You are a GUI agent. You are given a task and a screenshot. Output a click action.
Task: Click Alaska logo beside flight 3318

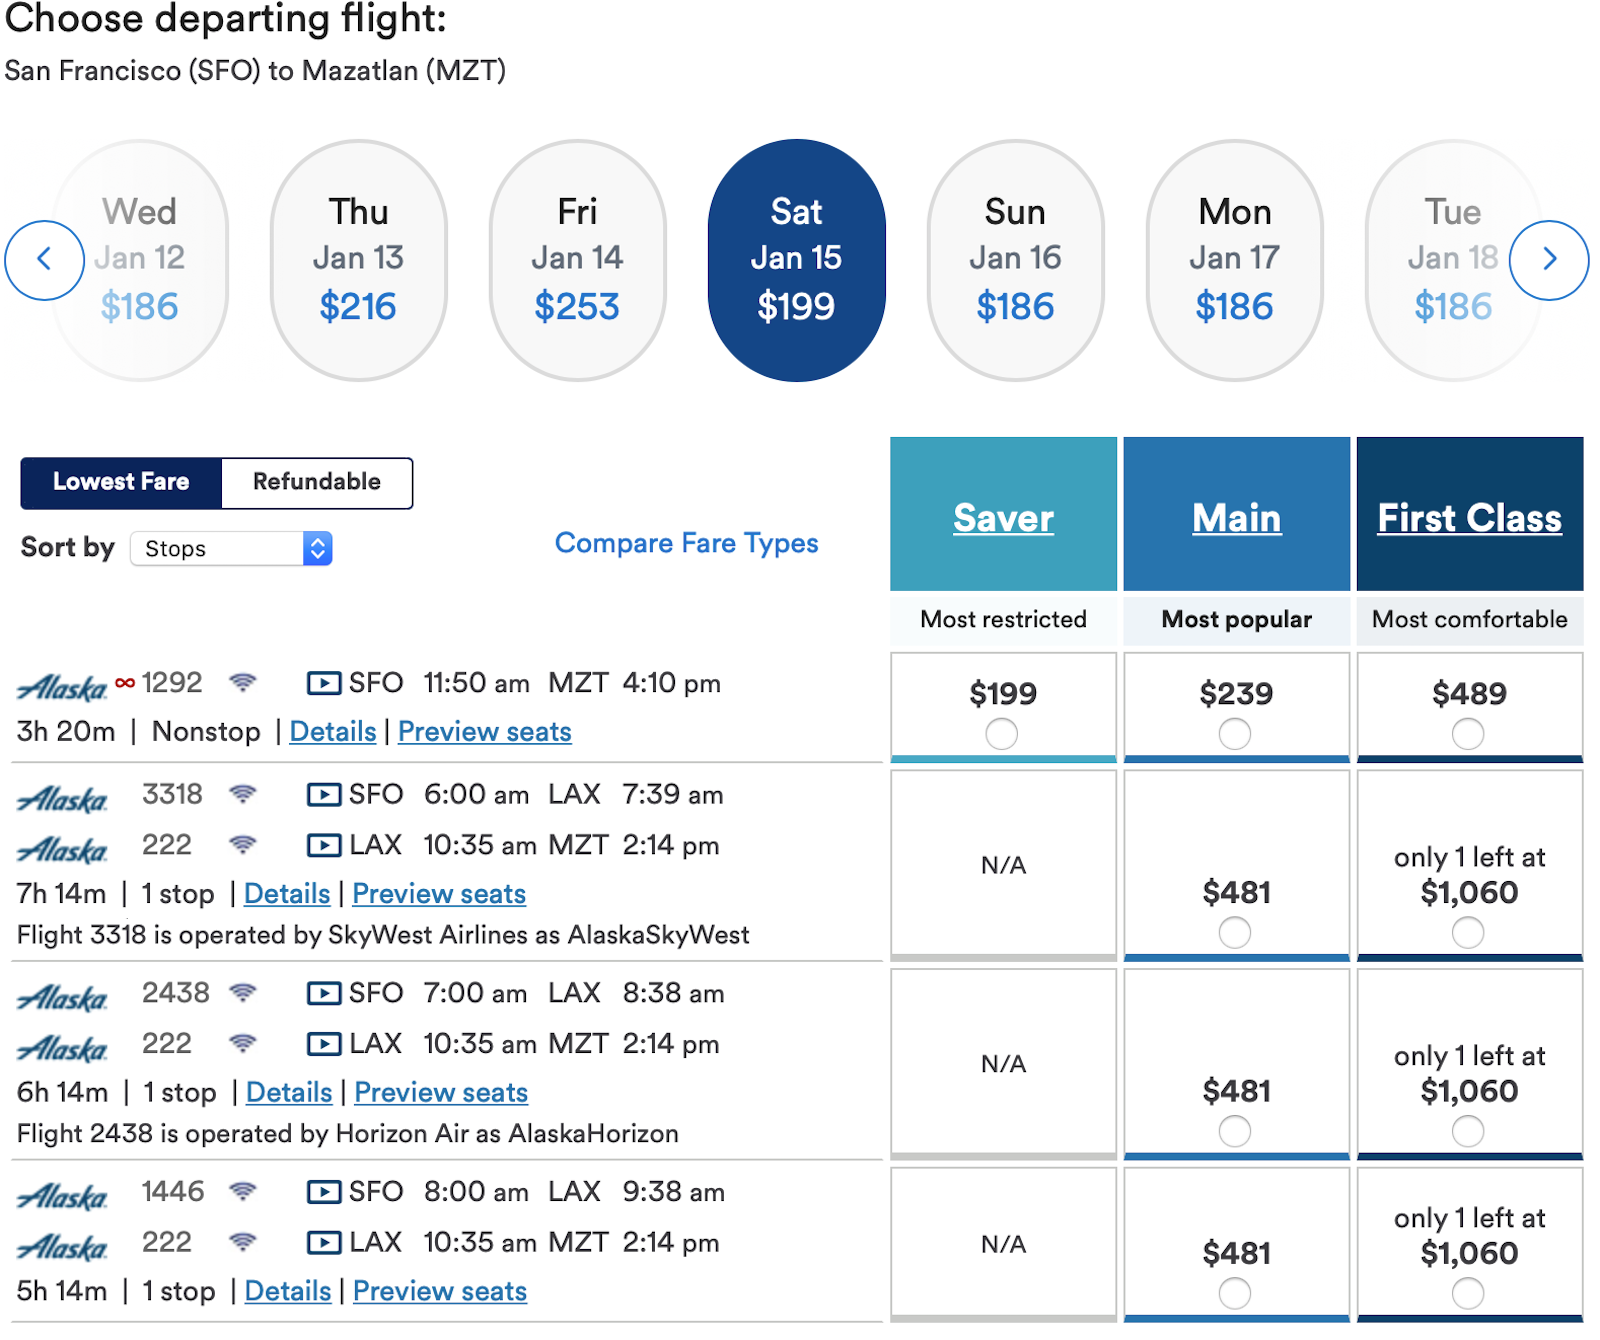(x=63, y=799)
